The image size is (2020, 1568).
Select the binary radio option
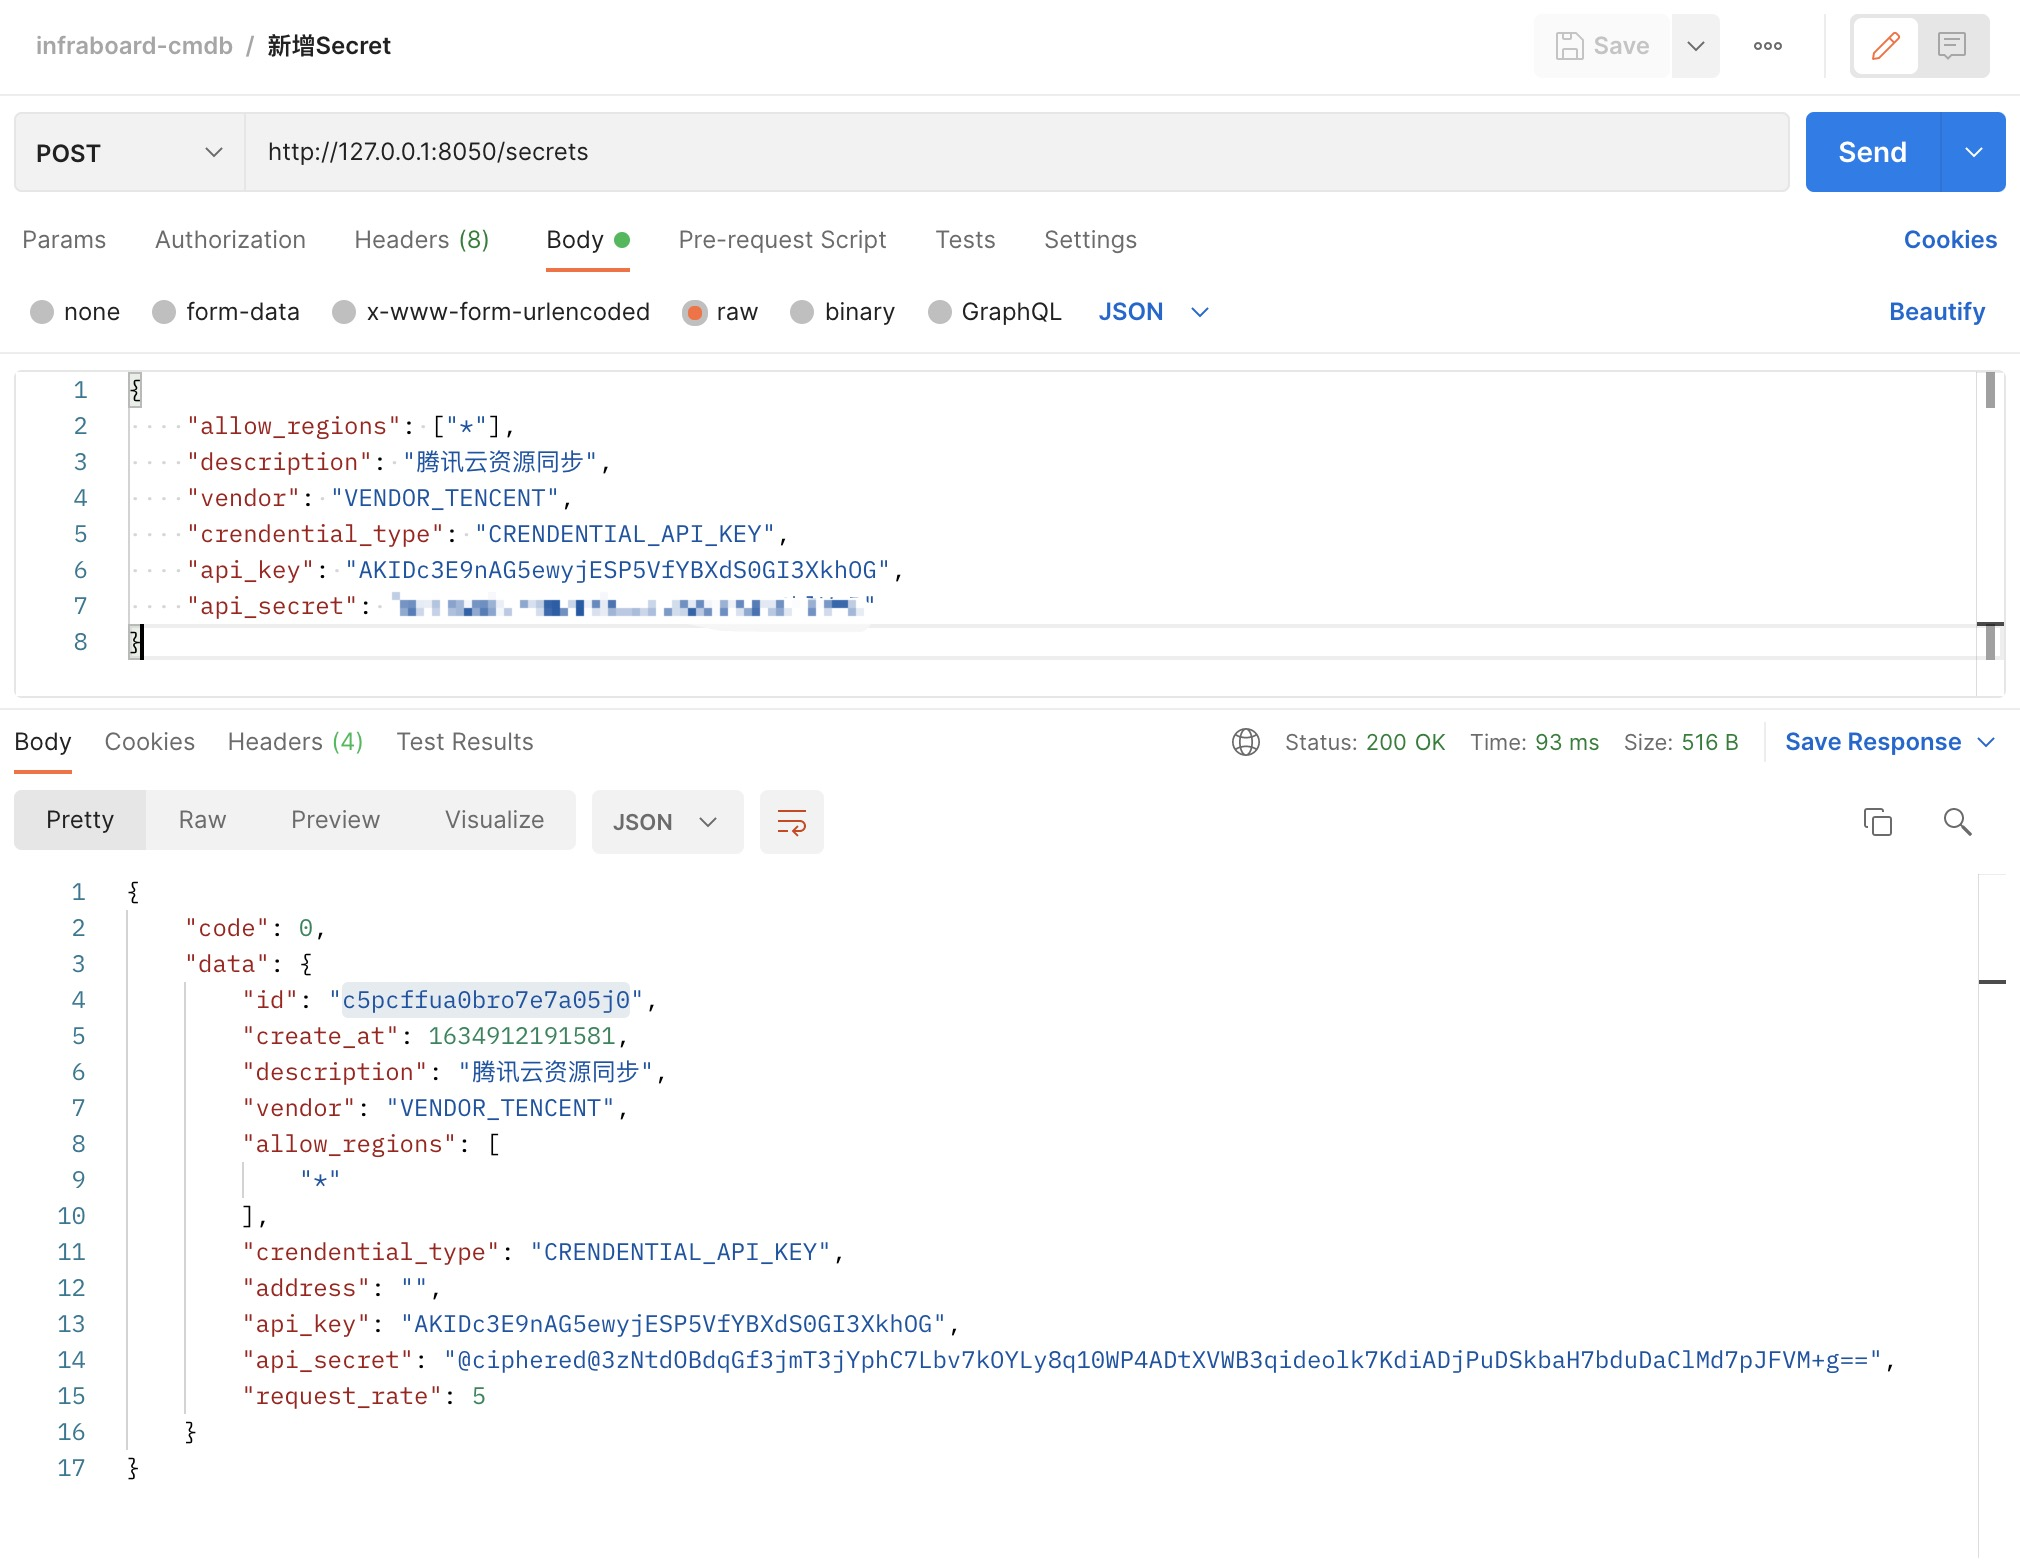click(x=802, y=312)
